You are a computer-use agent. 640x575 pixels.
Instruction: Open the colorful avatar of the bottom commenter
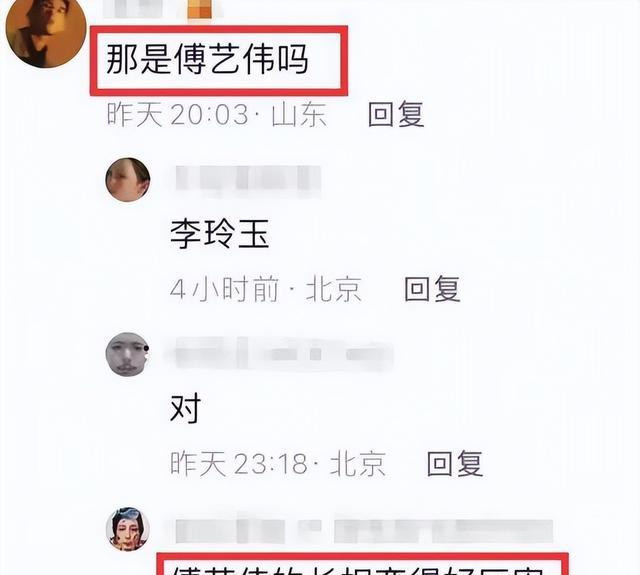pos(128,528)
